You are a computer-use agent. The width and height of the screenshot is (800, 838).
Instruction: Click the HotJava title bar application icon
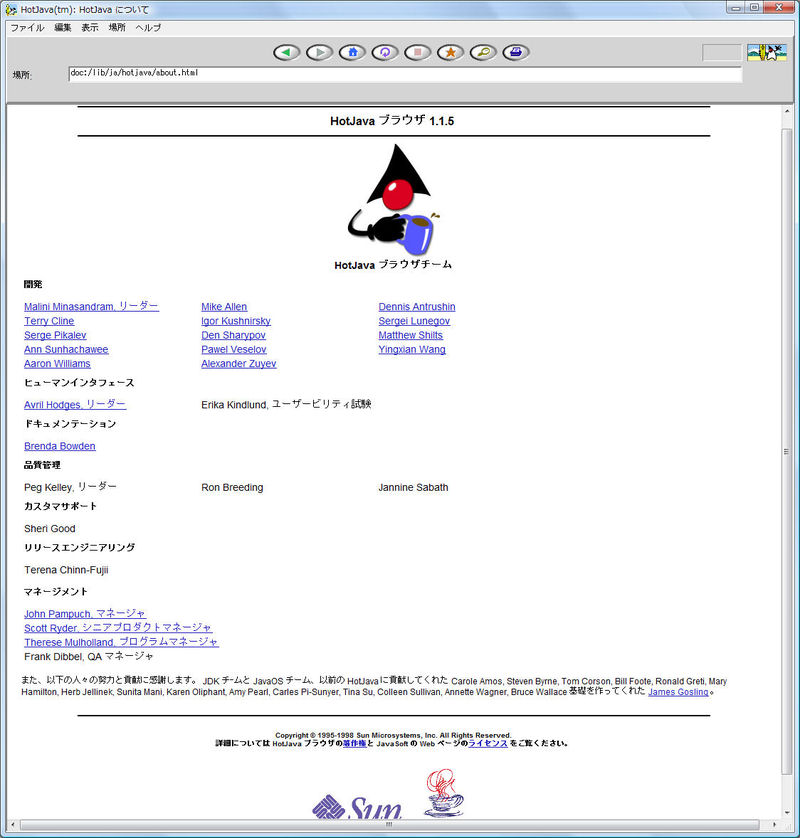click(11, 10)
